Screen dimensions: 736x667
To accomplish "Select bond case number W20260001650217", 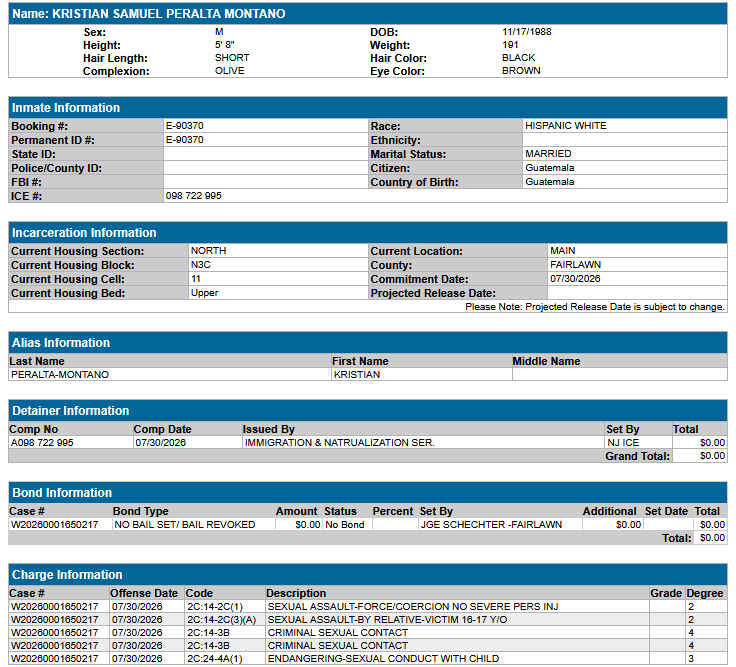I will click(x=54, y=525).
